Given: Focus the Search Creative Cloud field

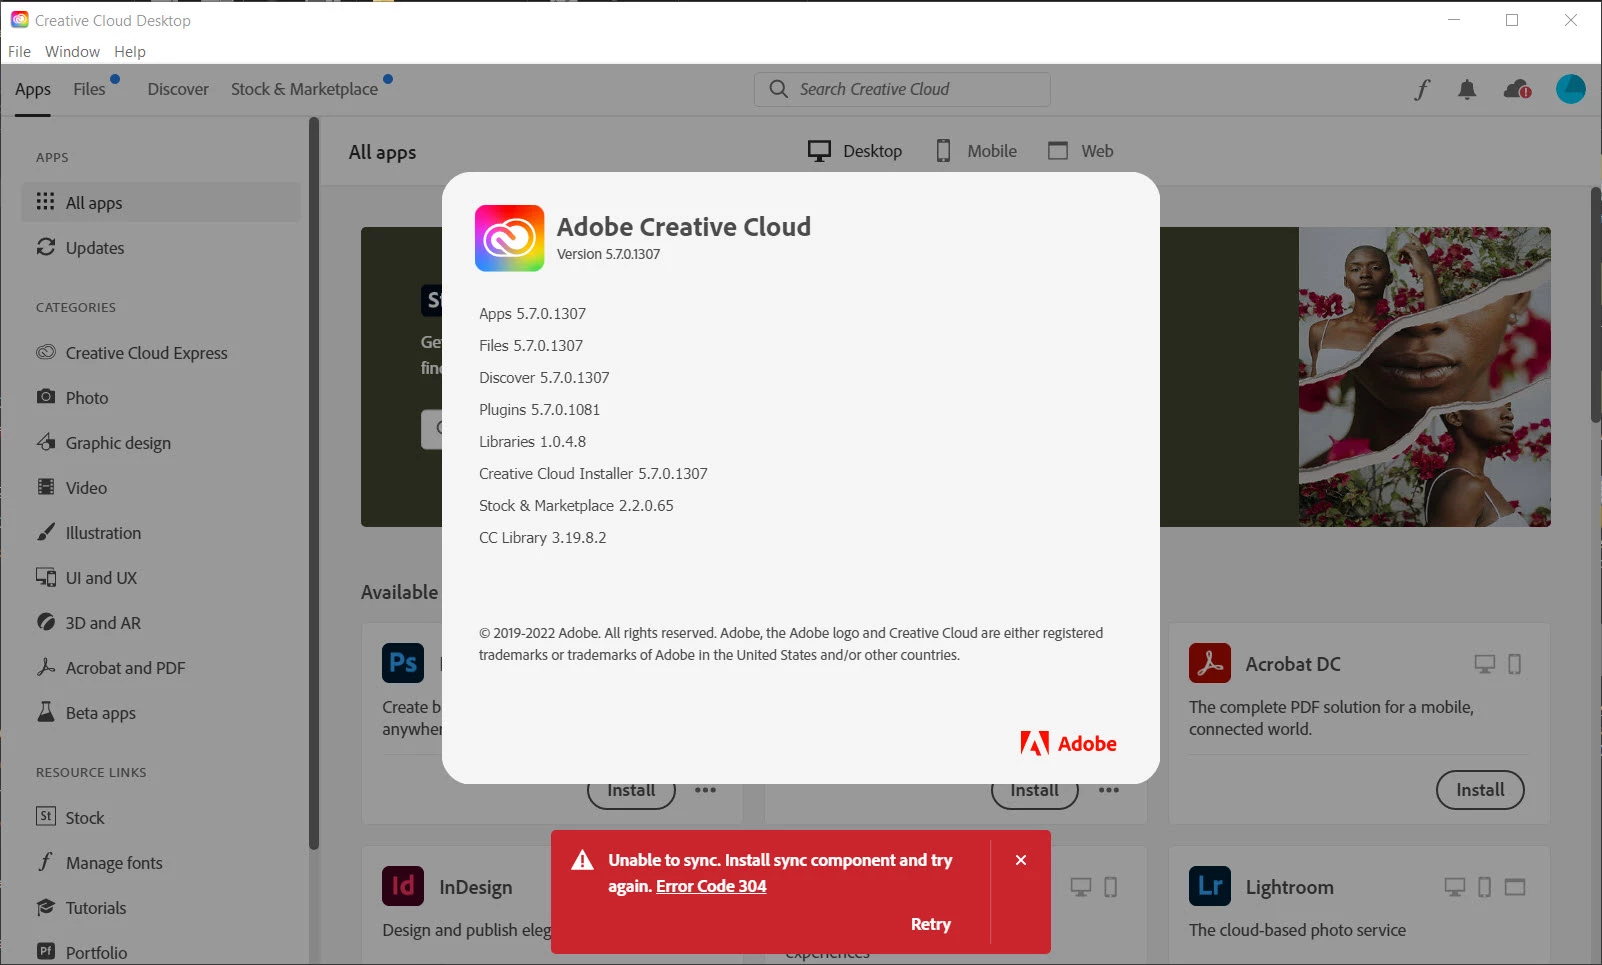Looking at the screenshot, I should click(902, 89).
